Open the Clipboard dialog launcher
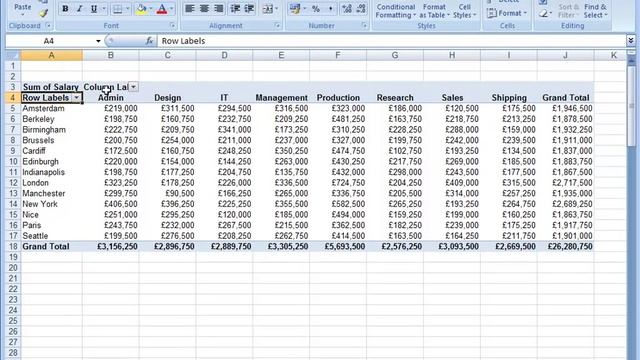The height and width of the screenshot is (360, 640). point(49,26)
